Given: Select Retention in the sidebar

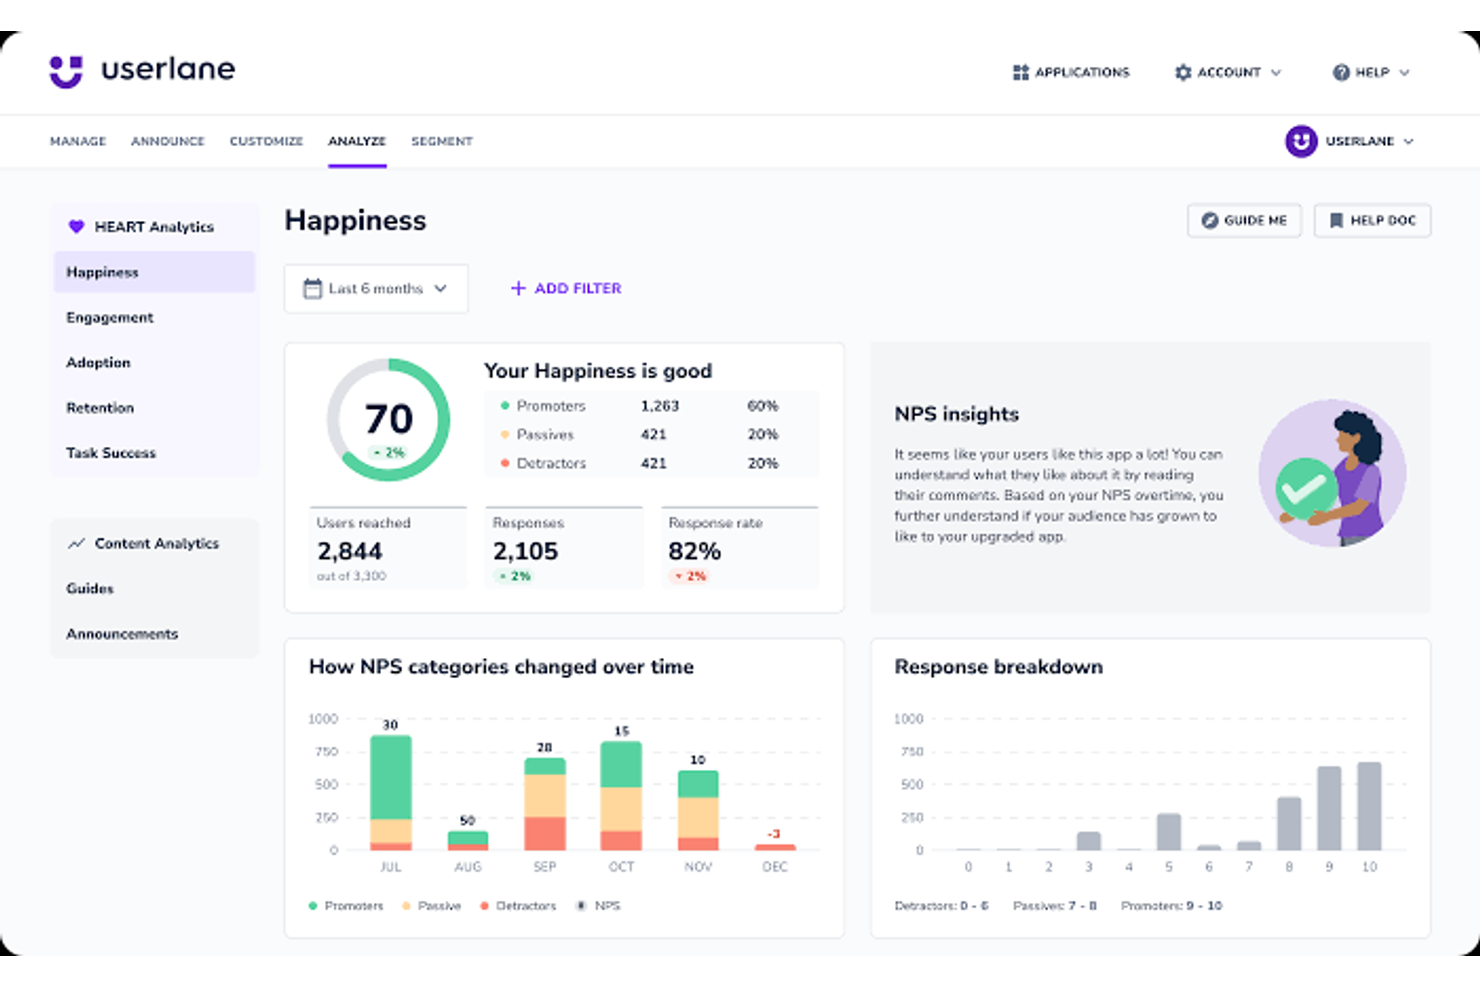Looking at the screenshot, I should point(100,407).
